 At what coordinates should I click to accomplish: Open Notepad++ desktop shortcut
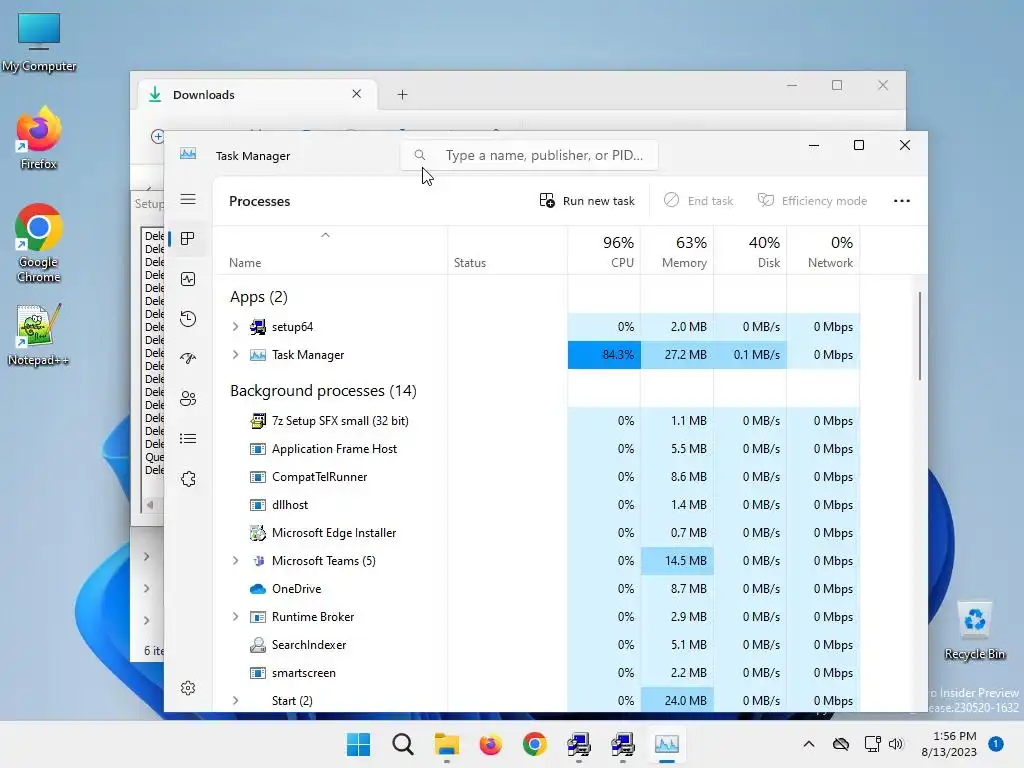click(39, 336)
